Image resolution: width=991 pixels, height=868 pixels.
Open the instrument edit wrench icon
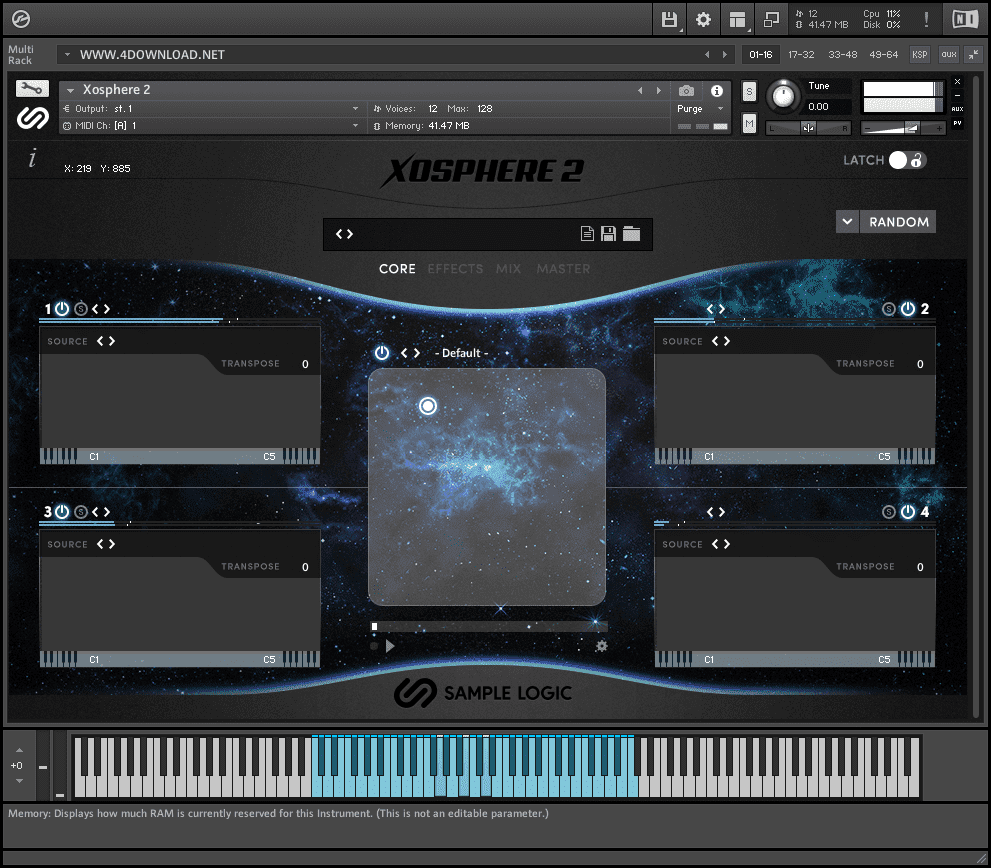pos(32,89)
